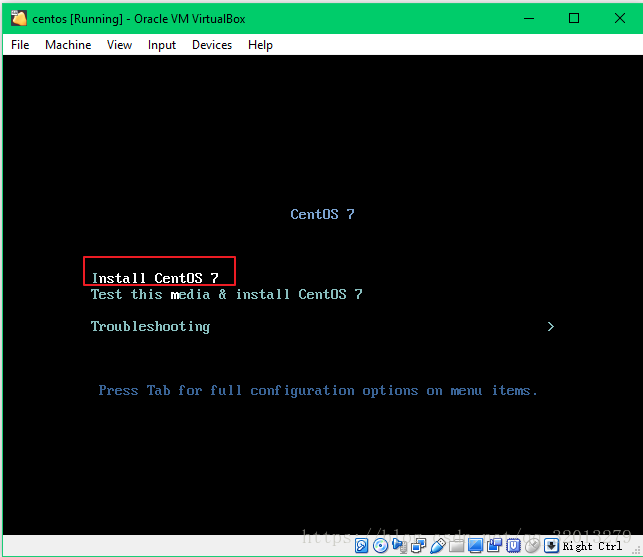Click the optical disc drive status icon
The height and width of the screenshot is (557, 643).
point(381,546)
